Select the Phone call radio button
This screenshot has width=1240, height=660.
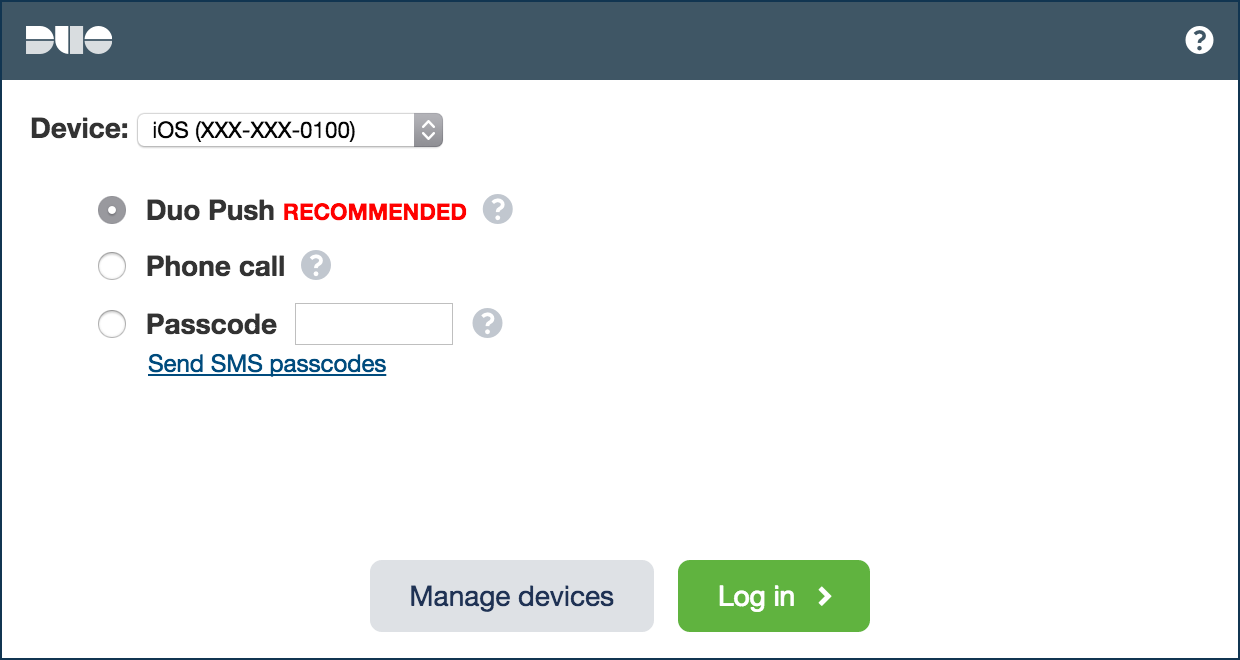coord(112,266)
